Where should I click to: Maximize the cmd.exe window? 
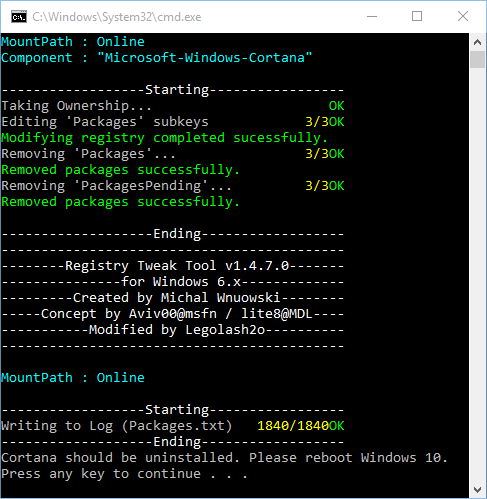[x=417, y=16]
